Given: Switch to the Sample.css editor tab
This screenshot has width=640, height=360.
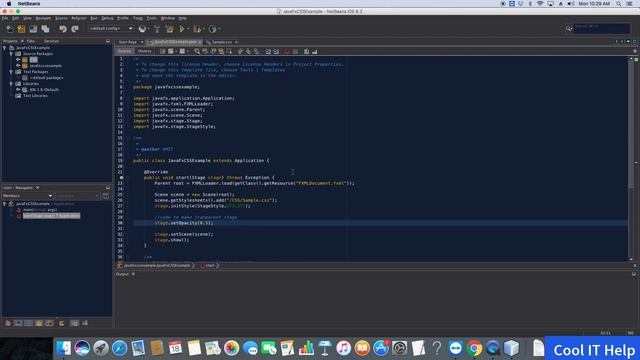Looking at the screenshot, I should pyautogui.click(x=222, y=42).
